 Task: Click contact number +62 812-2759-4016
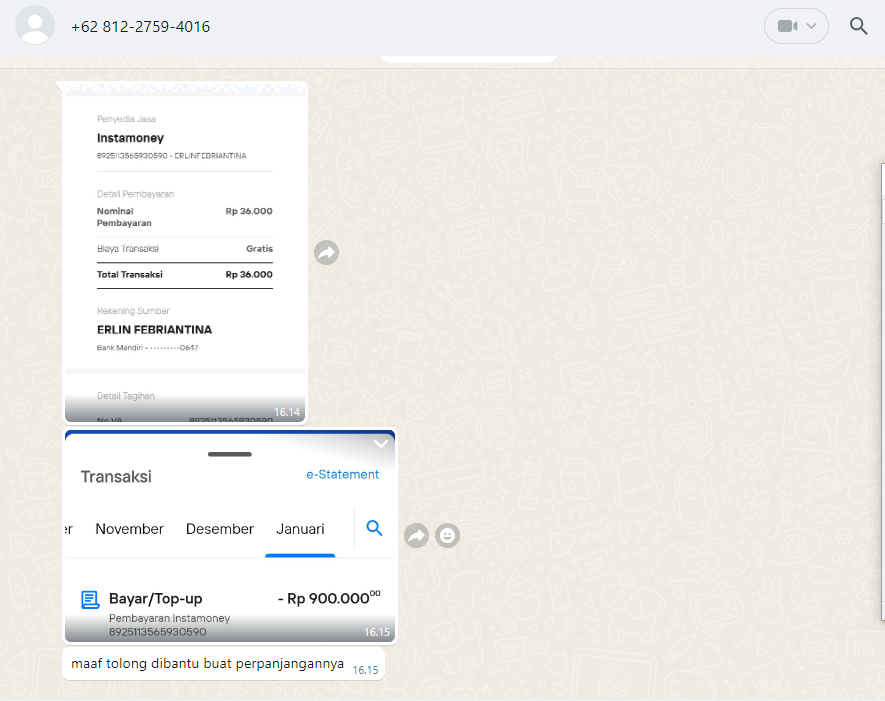pos(141,27)
